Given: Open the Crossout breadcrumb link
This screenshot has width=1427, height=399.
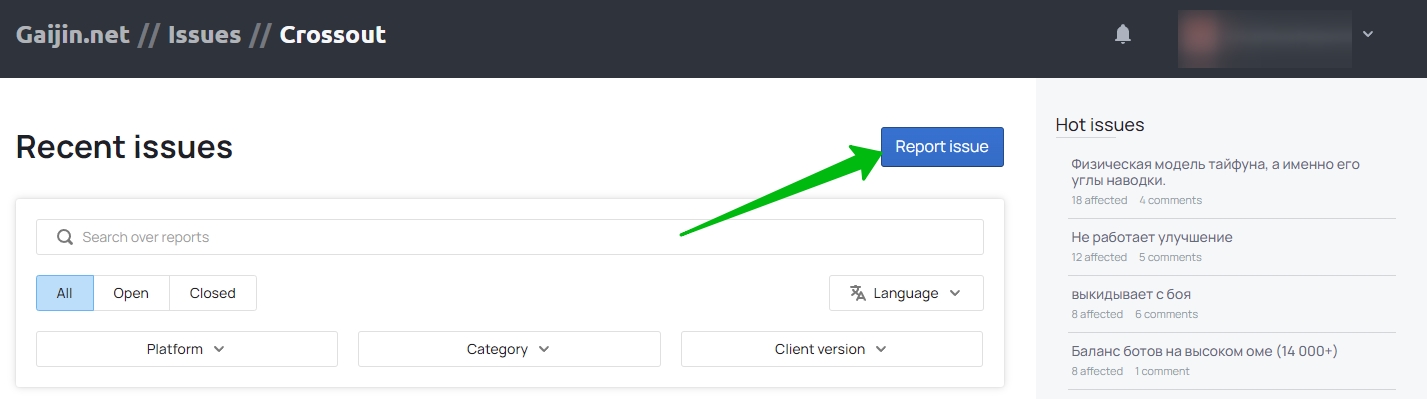Looking at the screenshot, I should point(333,35).
